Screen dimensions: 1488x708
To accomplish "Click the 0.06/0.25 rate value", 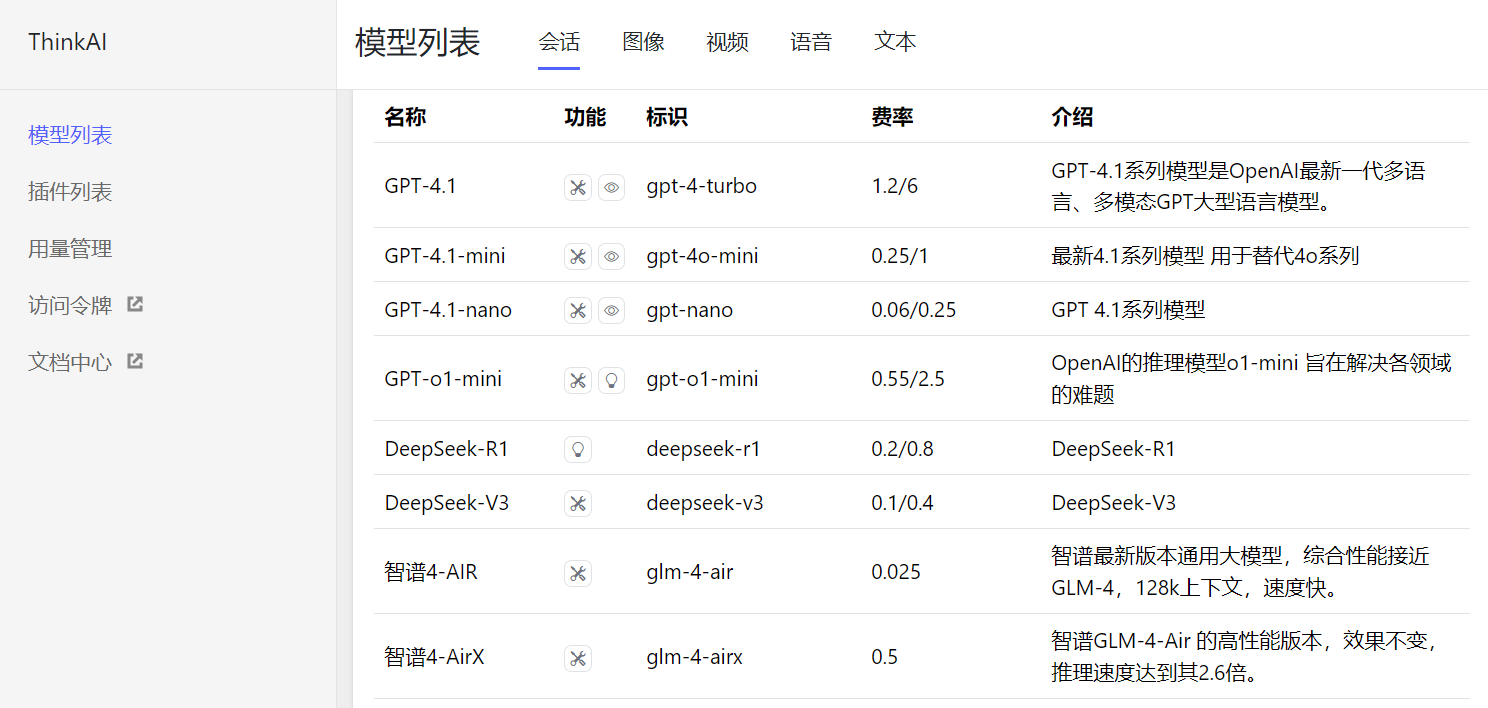I will 913,310.
